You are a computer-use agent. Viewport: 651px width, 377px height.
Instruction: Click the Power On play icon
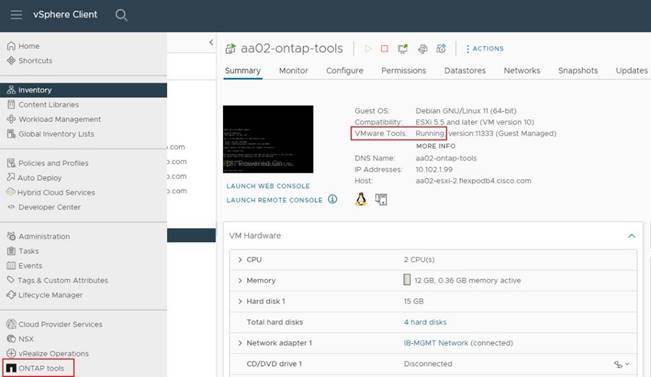[x=367, y=49]
